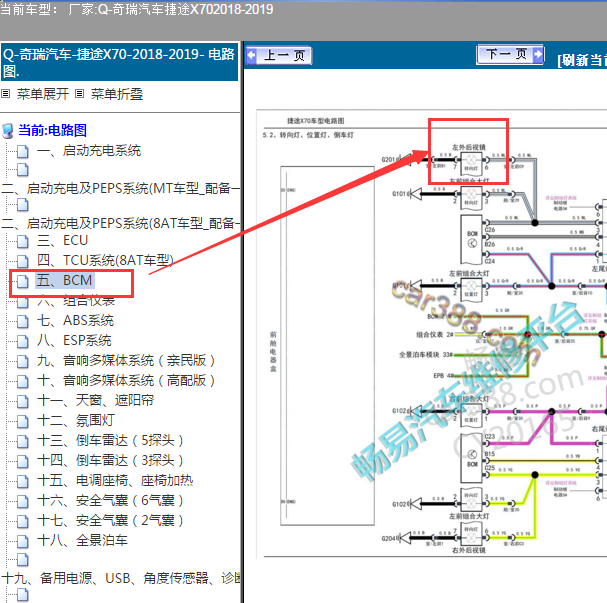
Task: Click page icon beside 十五、电调座椅
Action: click(23, 481)
